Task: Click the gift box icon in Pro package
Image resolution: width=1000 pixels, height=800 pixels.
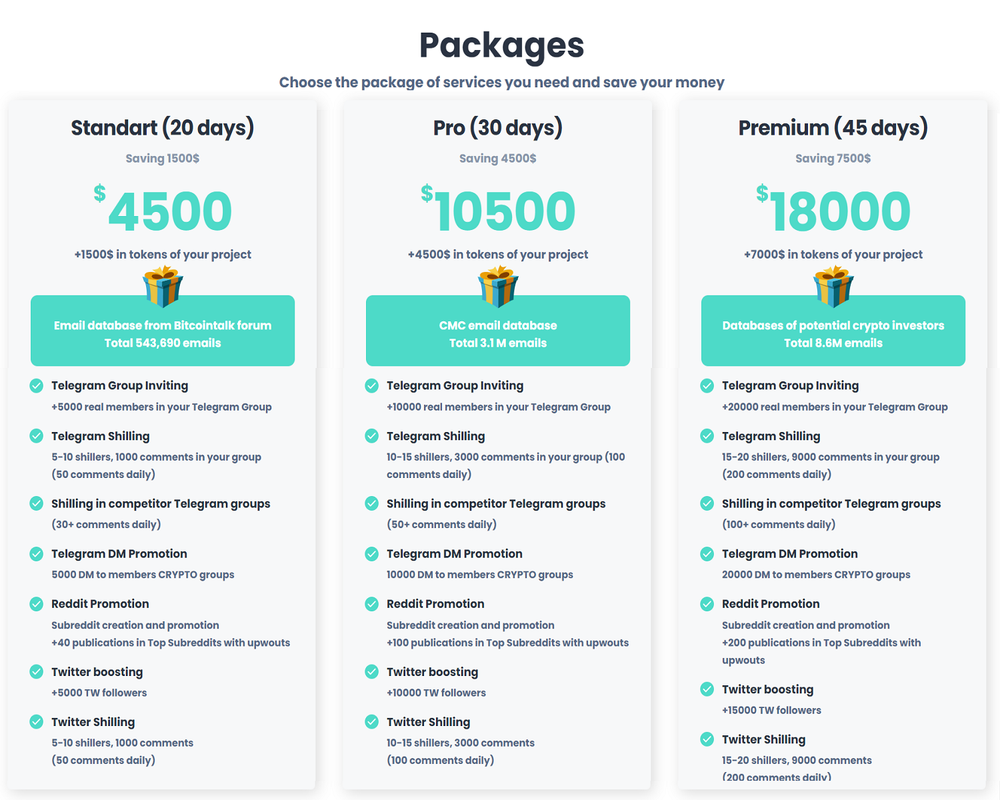Action: (x=498, y=286)
